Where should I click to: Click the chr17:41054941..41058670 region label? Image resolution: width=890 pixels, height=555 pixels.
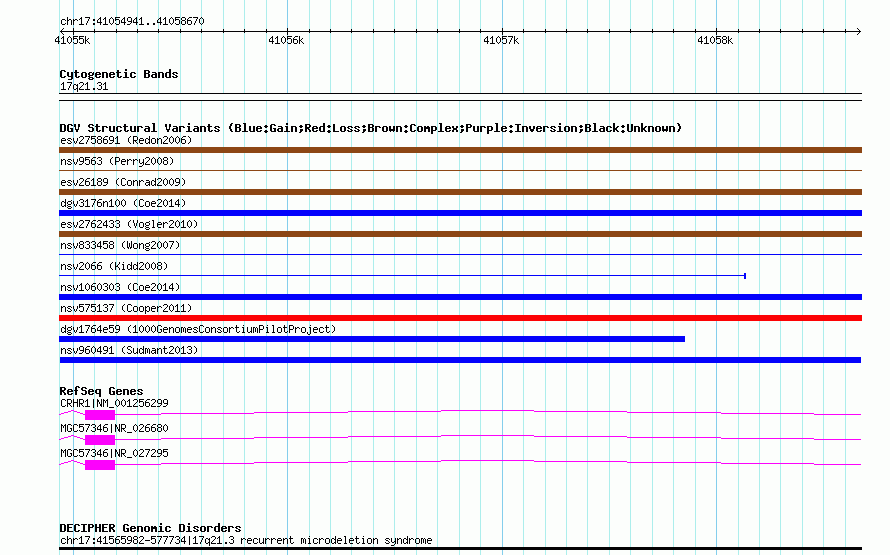pyautogui.click(x=132, y=21)
